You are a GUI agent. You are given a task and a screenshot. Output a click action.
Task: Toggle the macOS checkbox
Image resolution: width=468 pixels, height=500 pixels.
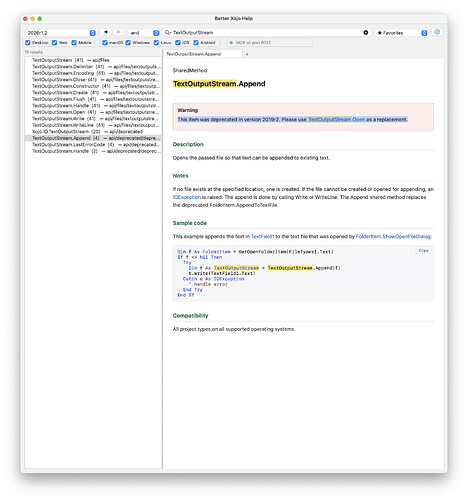[105, 43]
